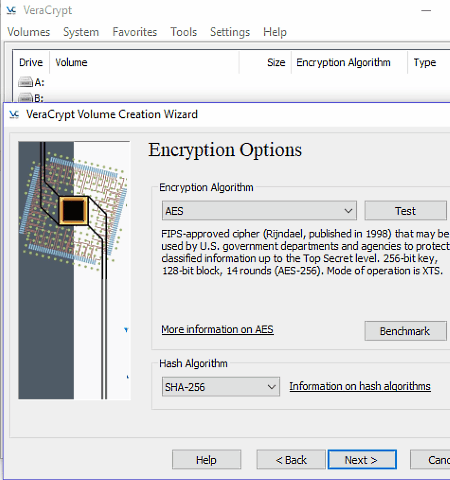Click the Hash Algorithm group label
The height and width of the screenshot is (480, 450).
193,363
